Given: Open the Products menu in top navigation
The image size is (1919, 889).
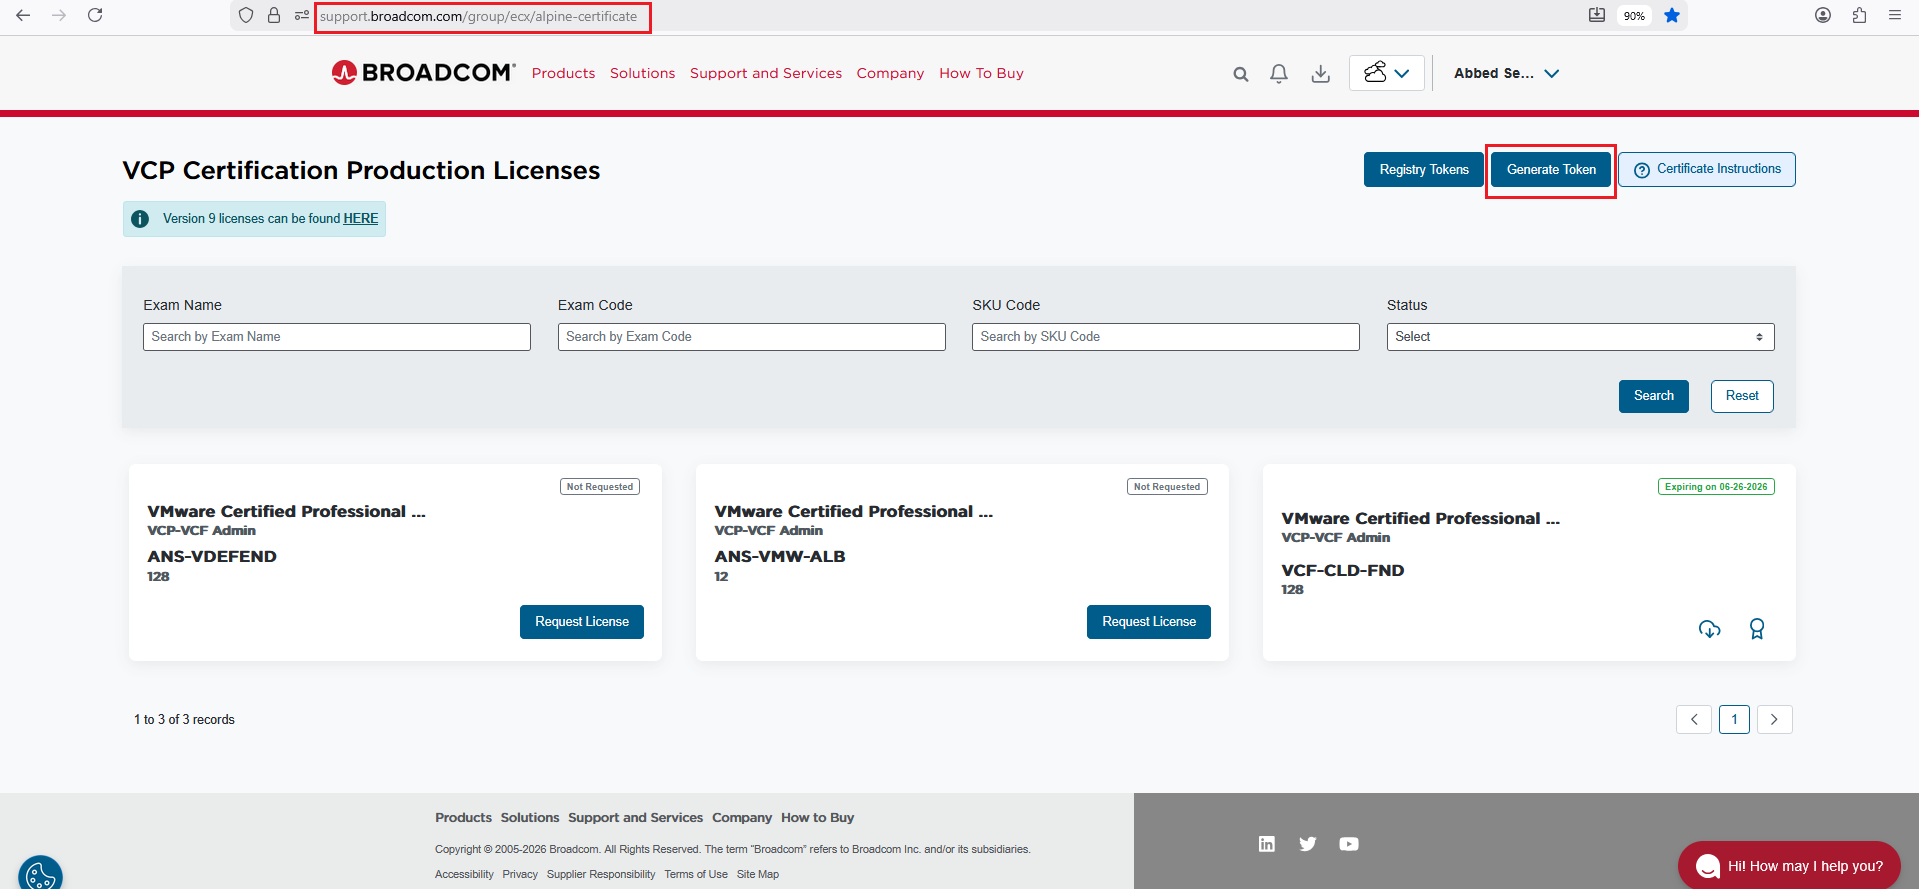Looking at the screenshot, I should pos(563,74).
